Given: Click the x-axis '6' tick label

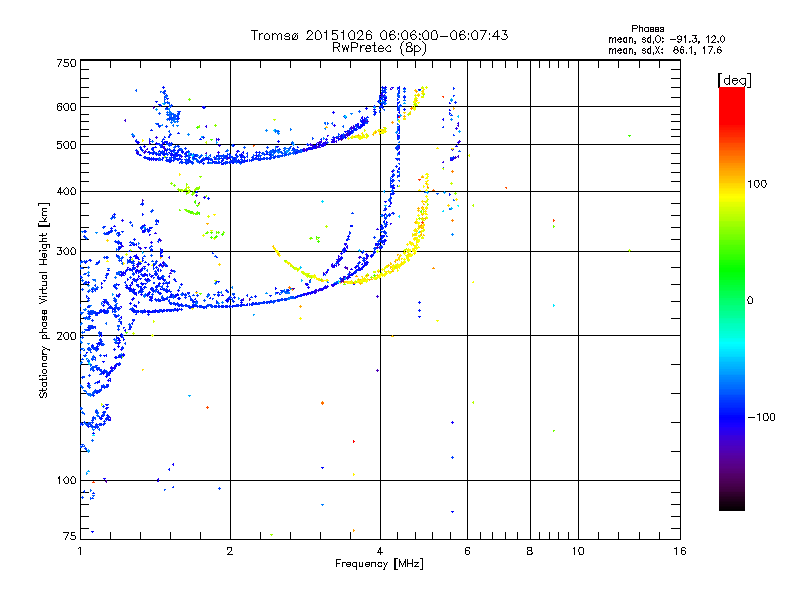Looking at the screenshot, I should pos(467,552).
